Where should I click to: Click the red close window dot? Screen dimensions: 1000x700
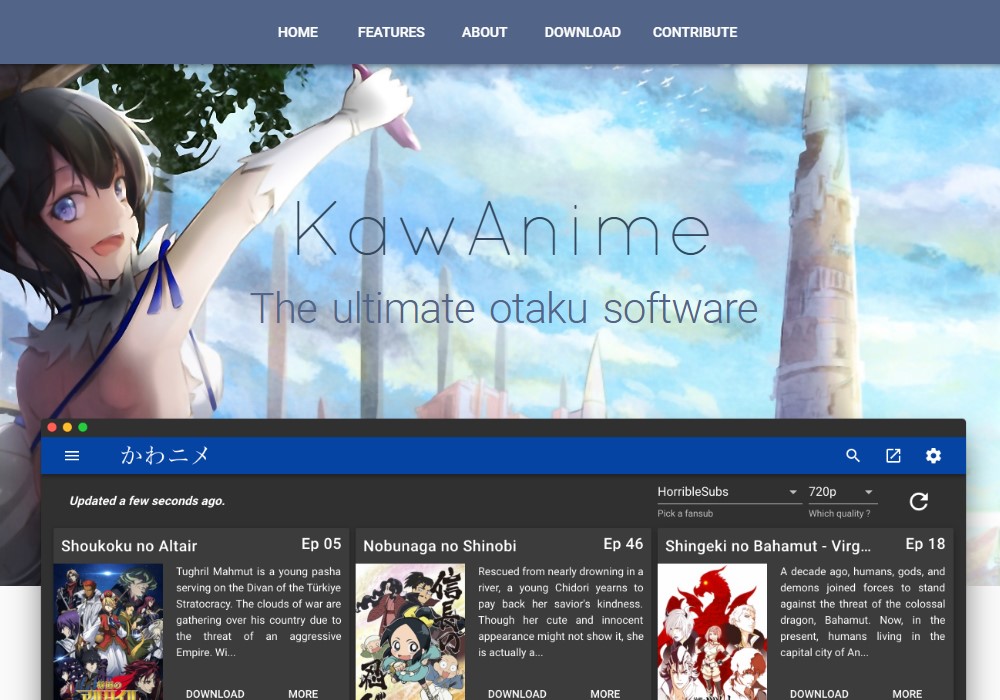(52, 427)
